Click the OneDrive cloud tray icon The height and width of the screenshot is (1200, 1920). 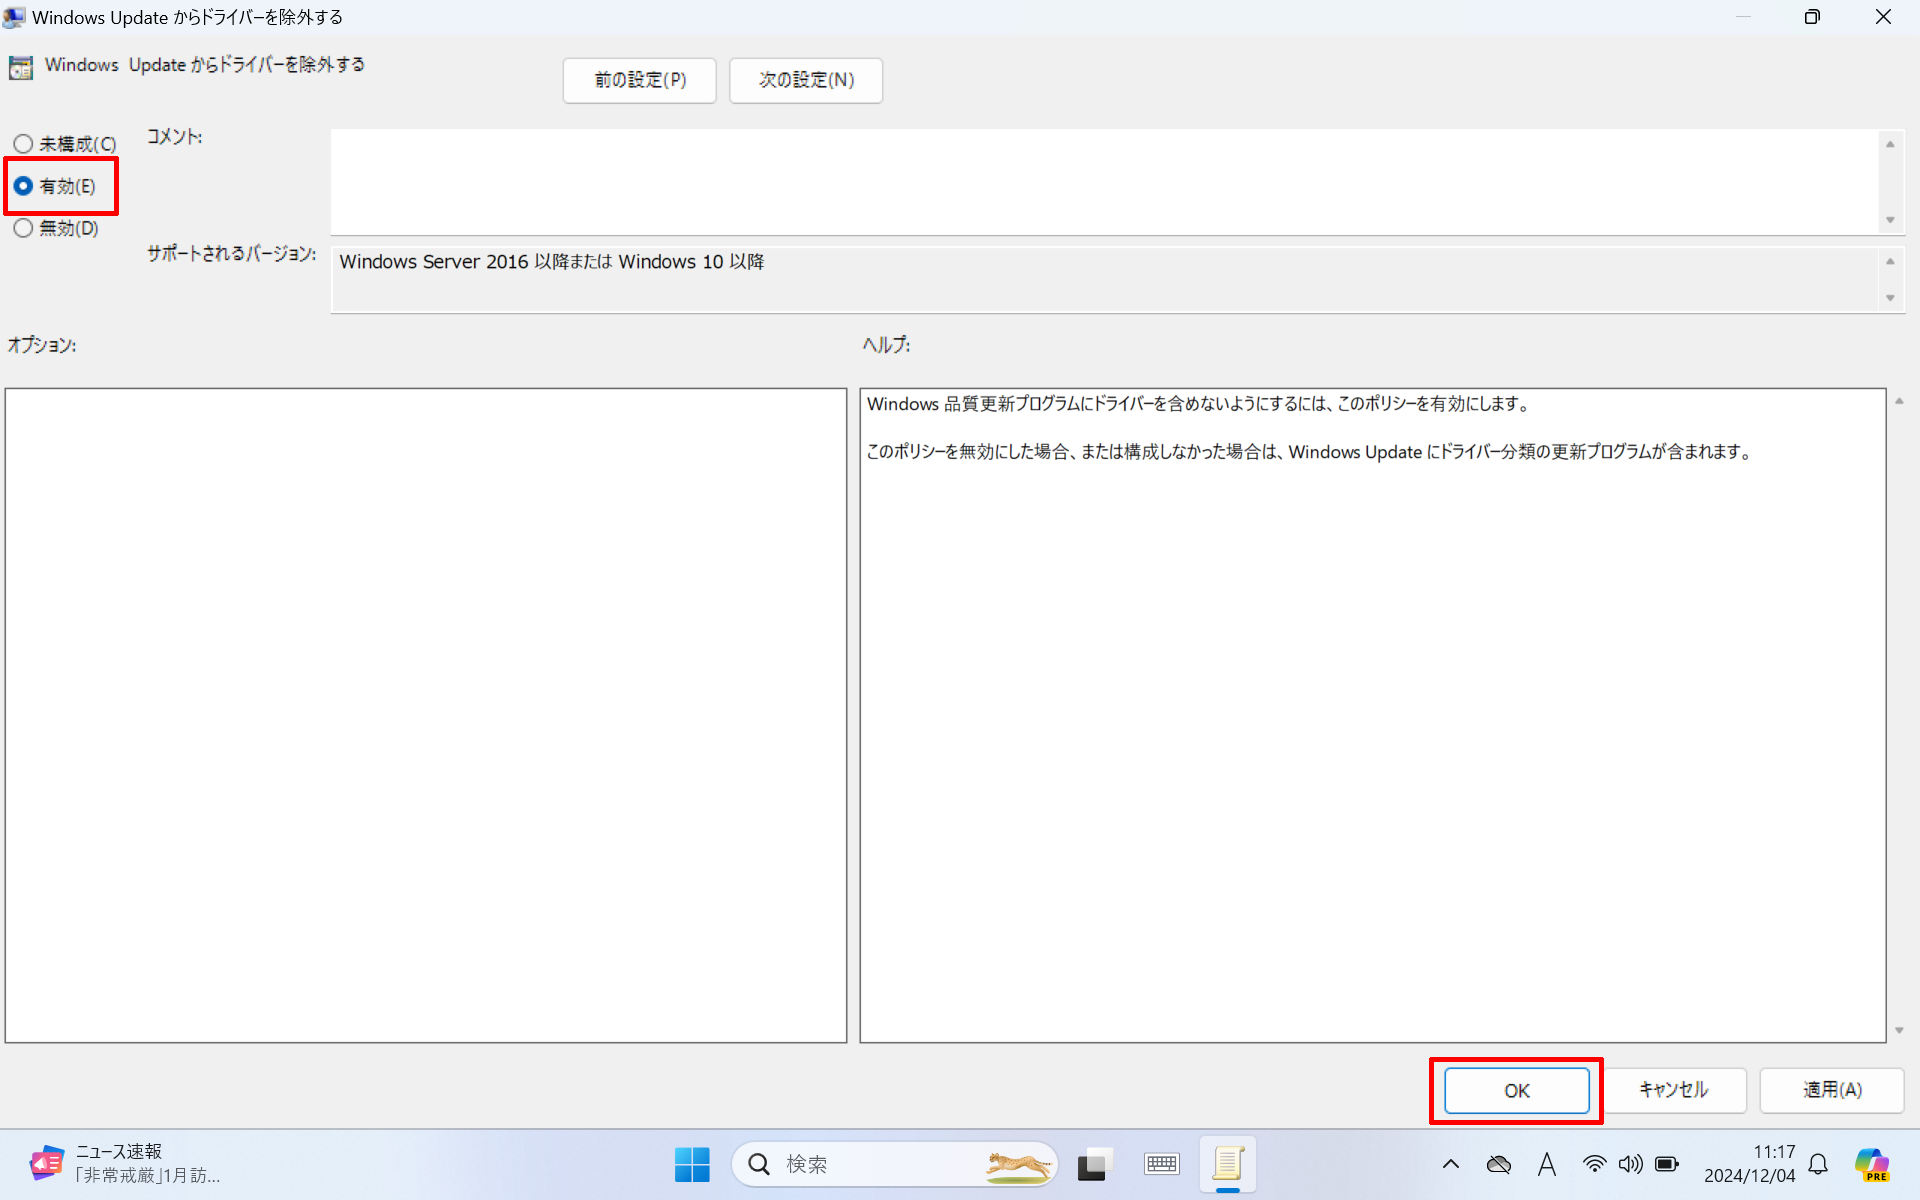(1499, 1165)
